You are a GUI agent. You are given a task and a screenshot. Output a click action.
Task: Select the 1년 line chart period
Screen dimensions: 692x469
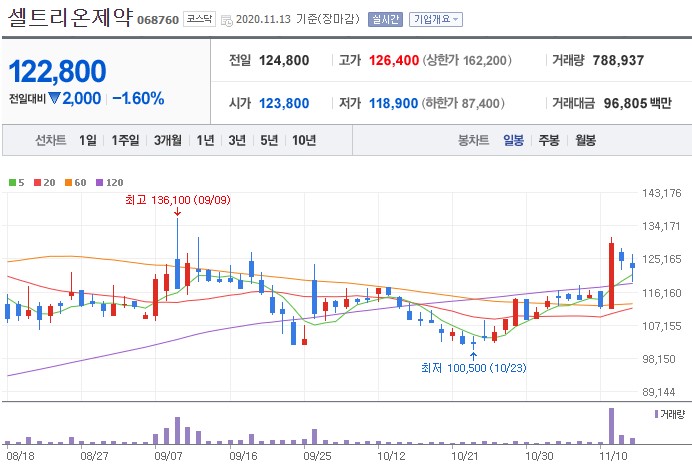[205, 140]
